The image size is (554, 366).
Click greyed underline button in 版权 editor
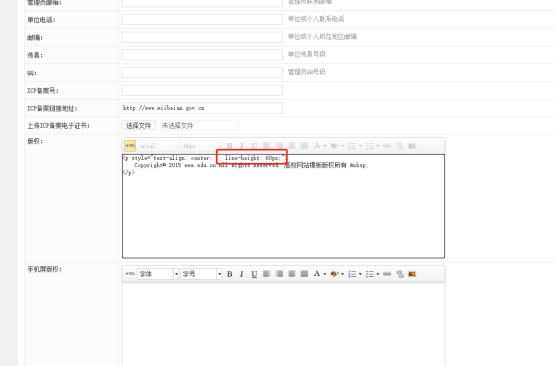(x=254, y=146)
